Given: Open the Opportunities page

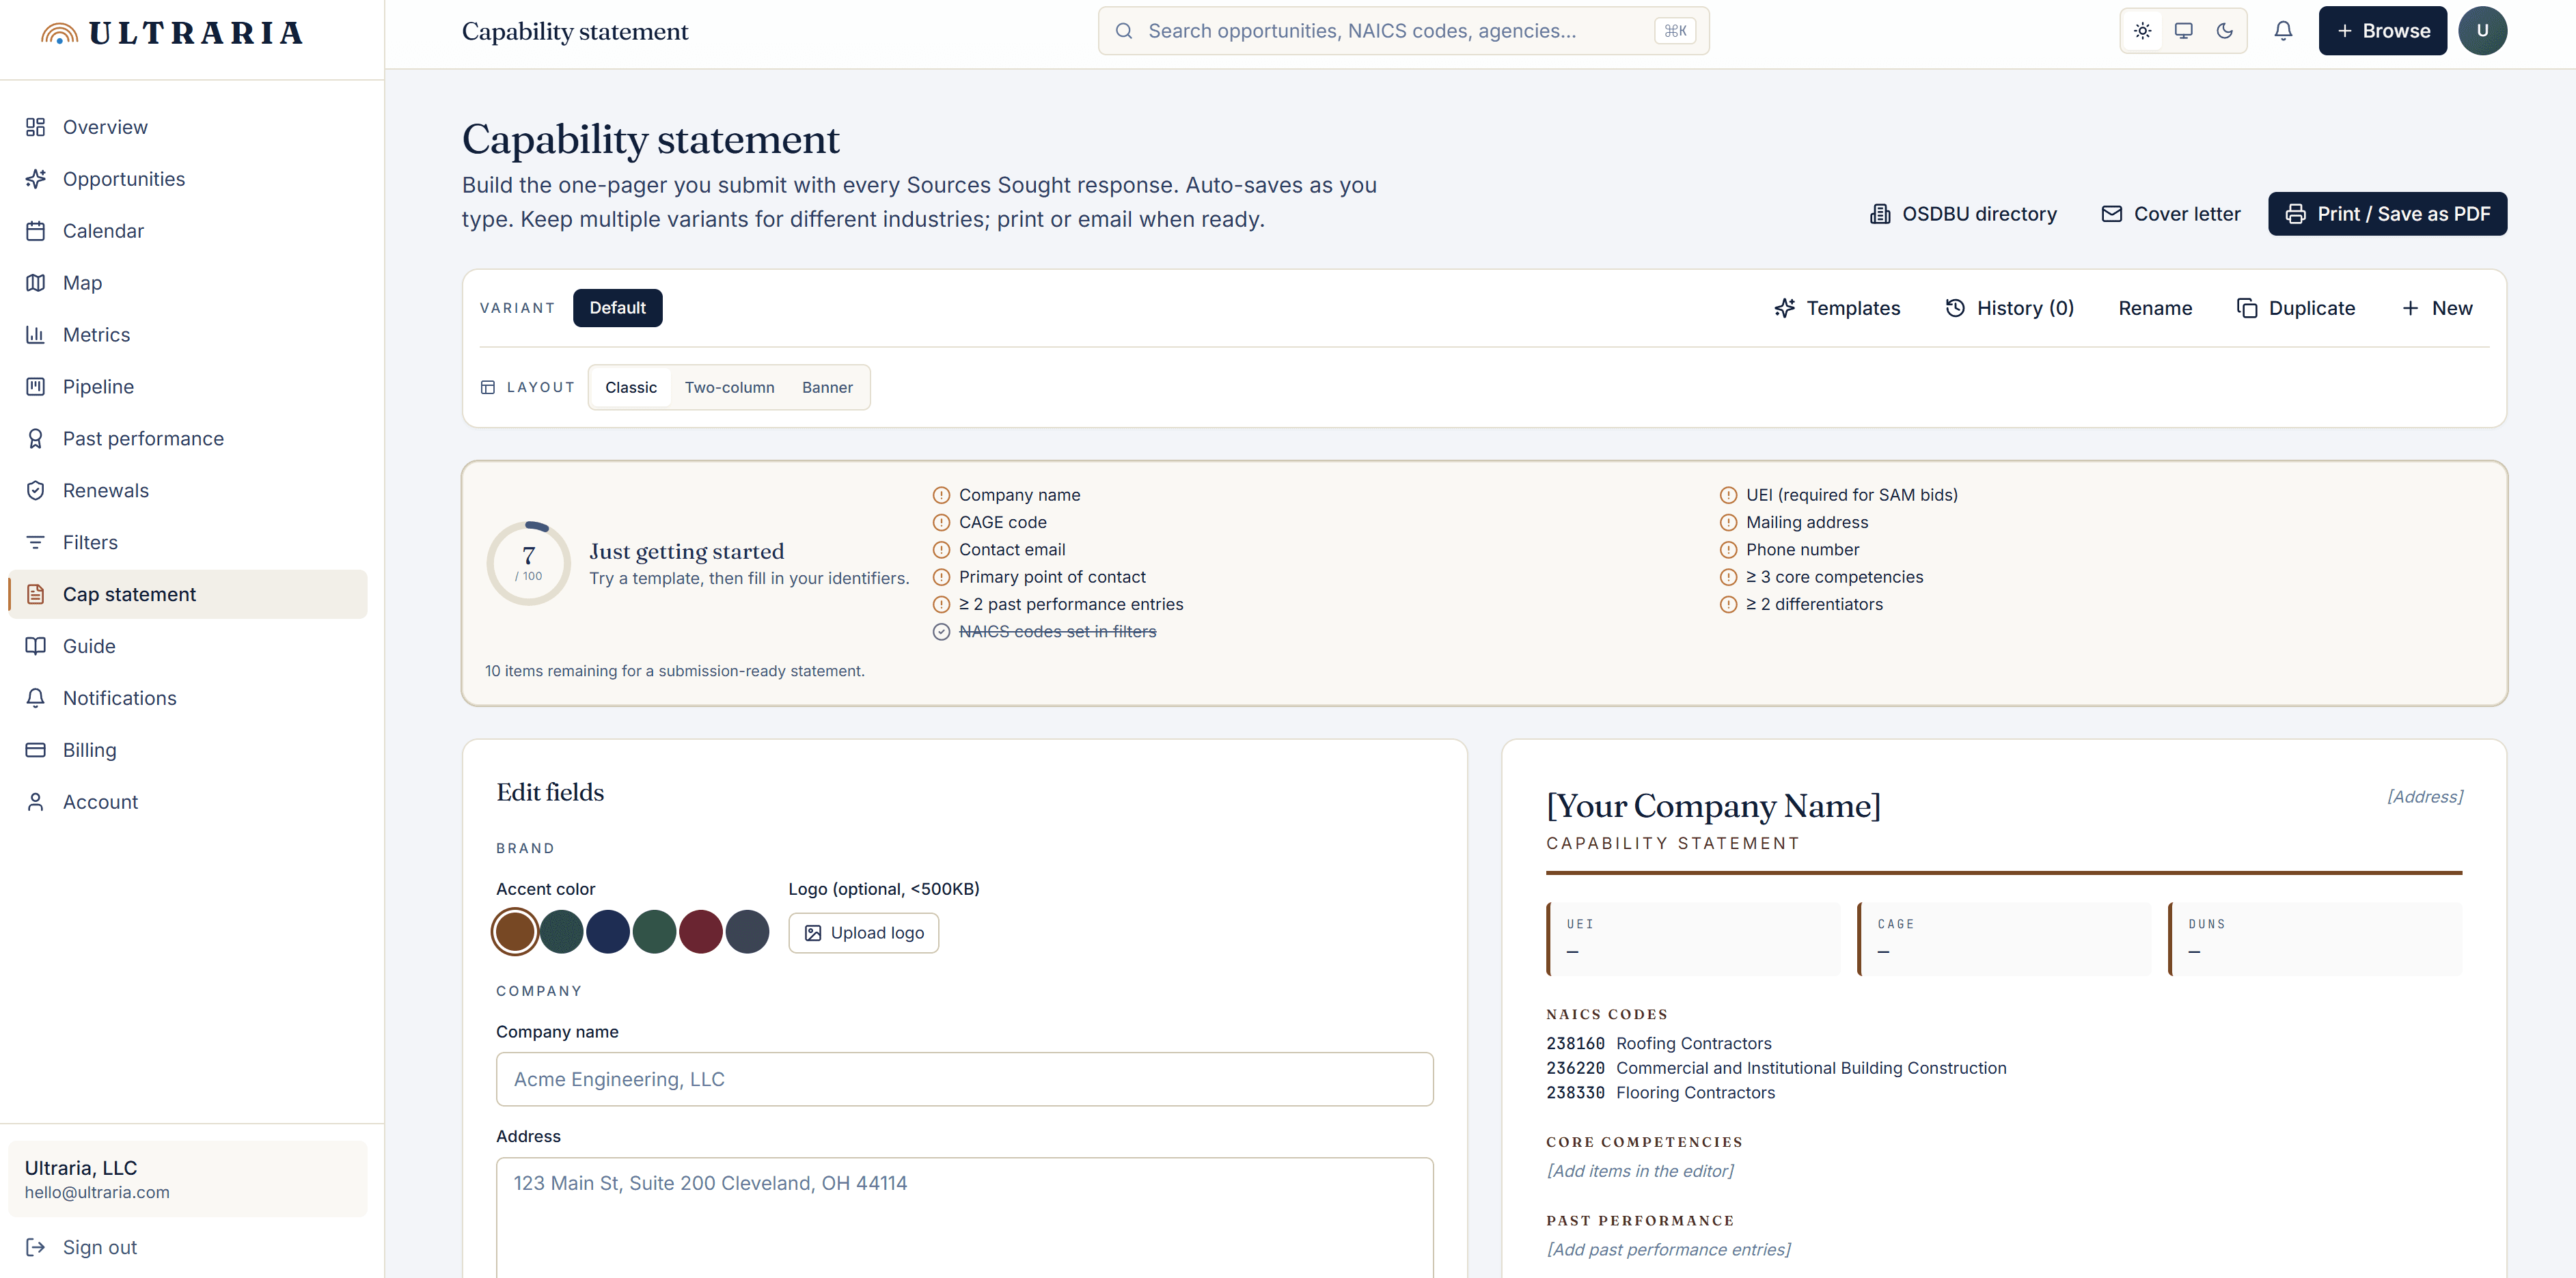Looking at the screenshot, I should coord(188,179).
